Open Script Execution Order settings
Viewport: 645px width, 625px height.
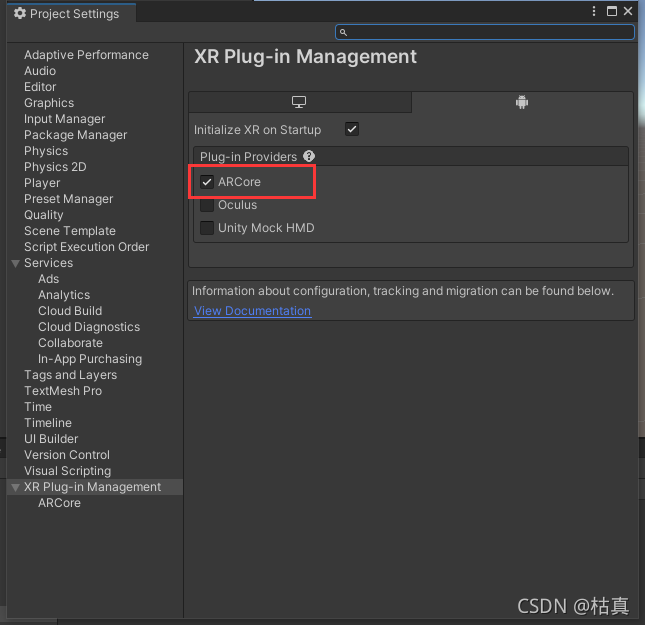point(86,247)
